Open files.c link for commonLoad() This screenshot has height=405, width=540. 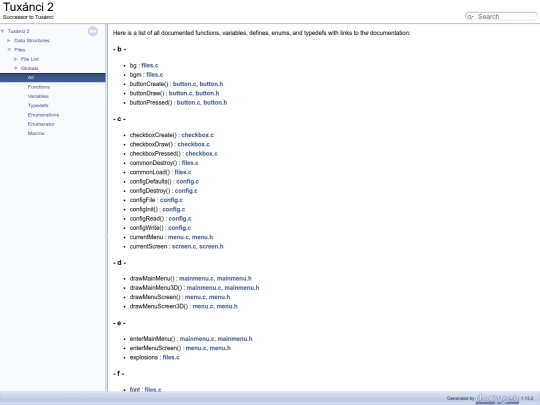[183, 172]
